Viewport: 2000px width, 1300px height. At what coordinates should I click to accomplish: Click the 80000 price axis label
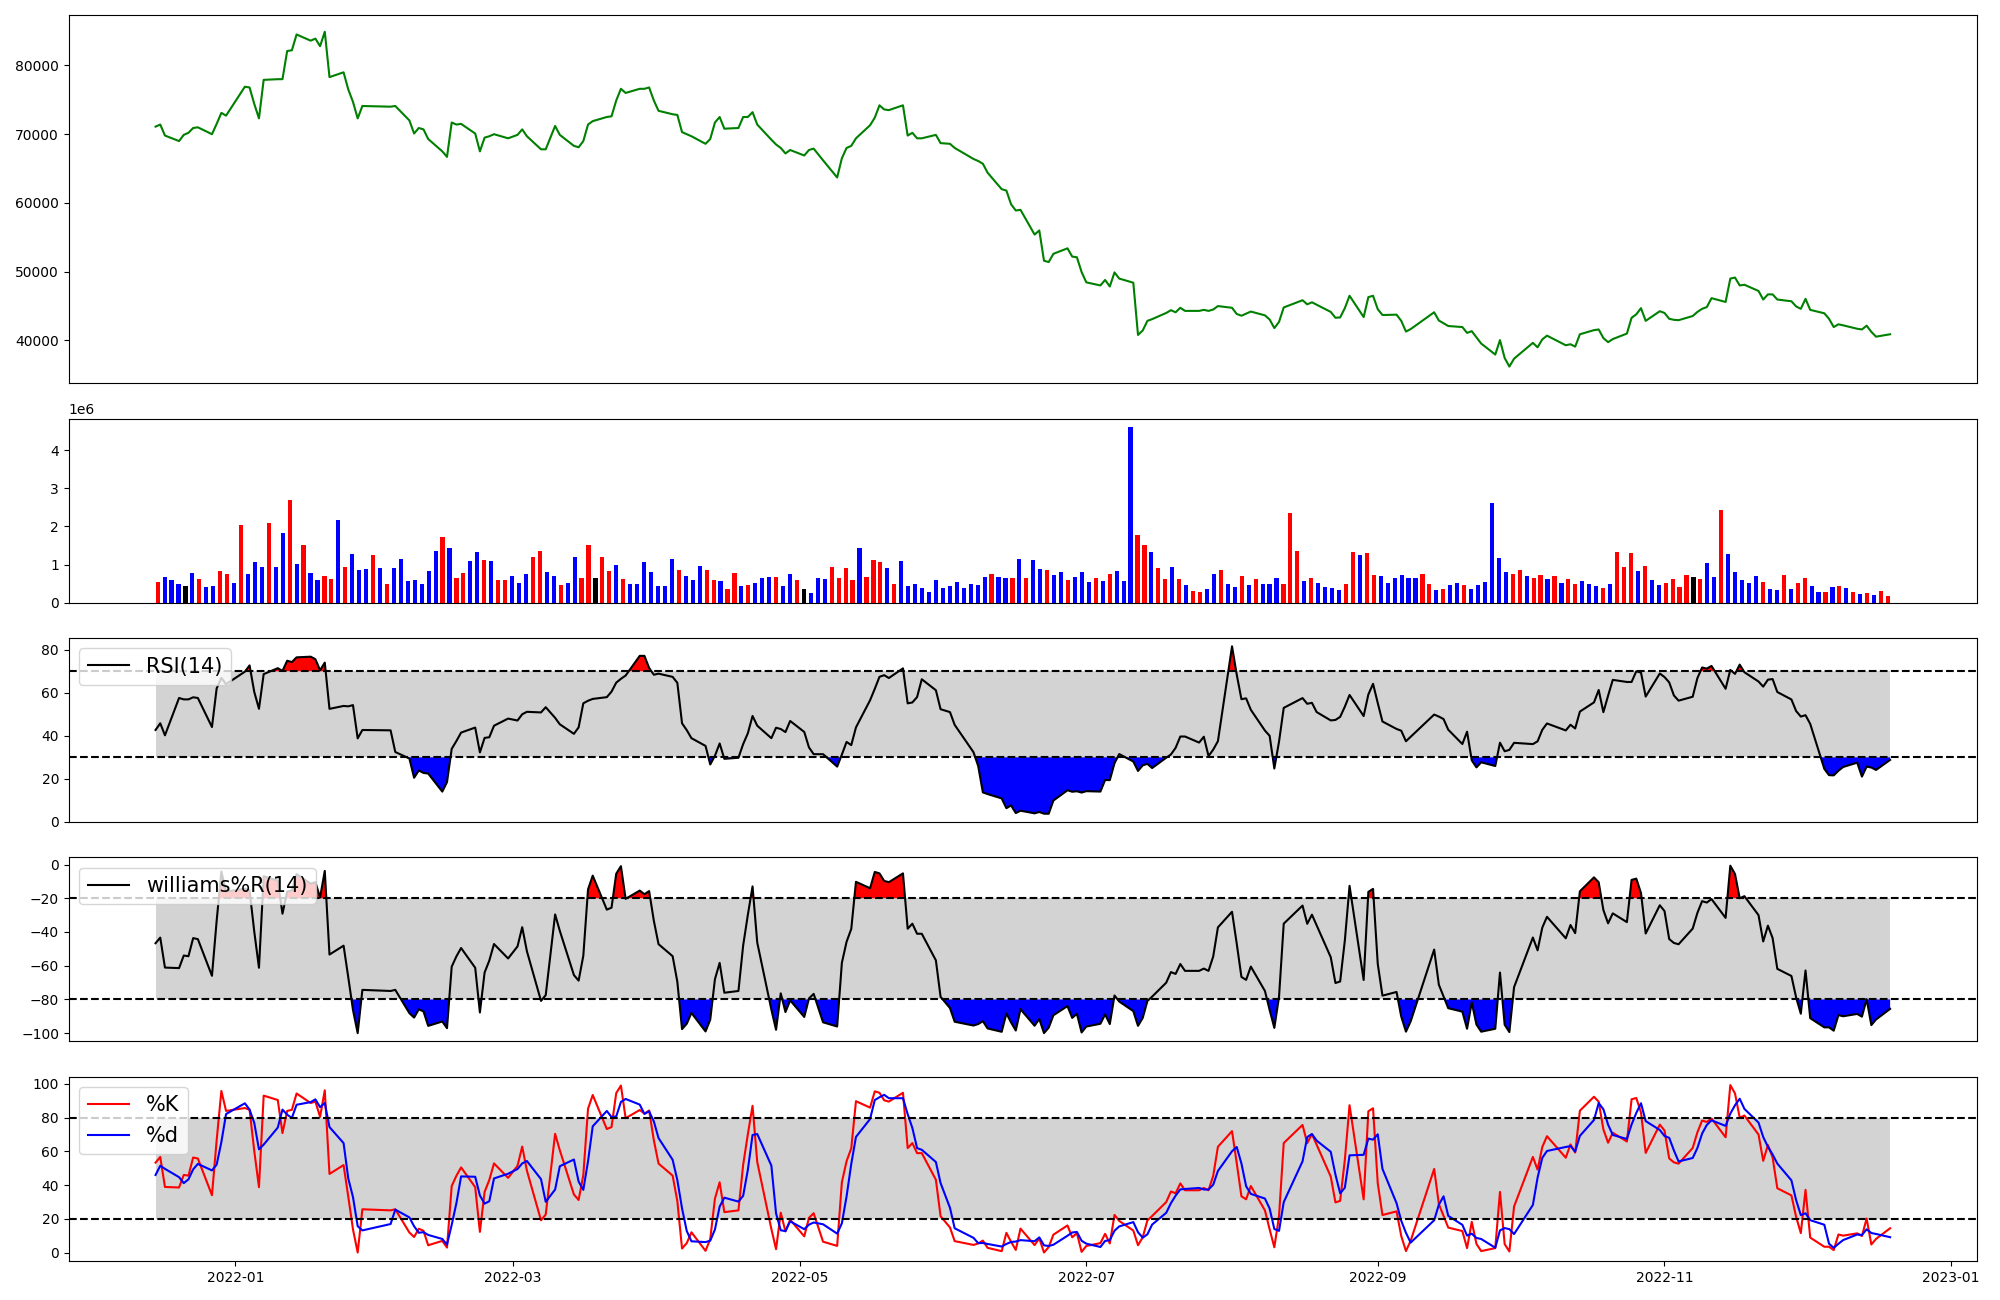pyautogui.click(x=38, y=66)
